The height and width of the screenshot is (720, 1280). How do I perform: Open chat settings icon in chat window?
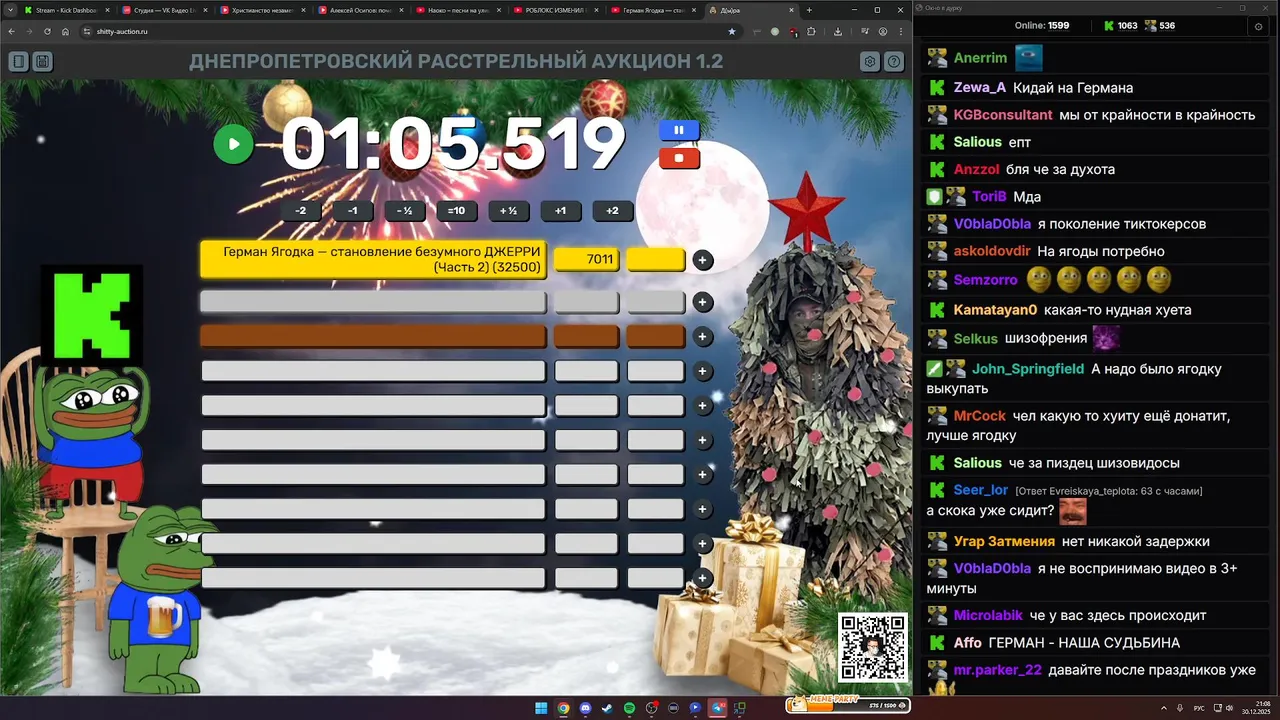1258,26
